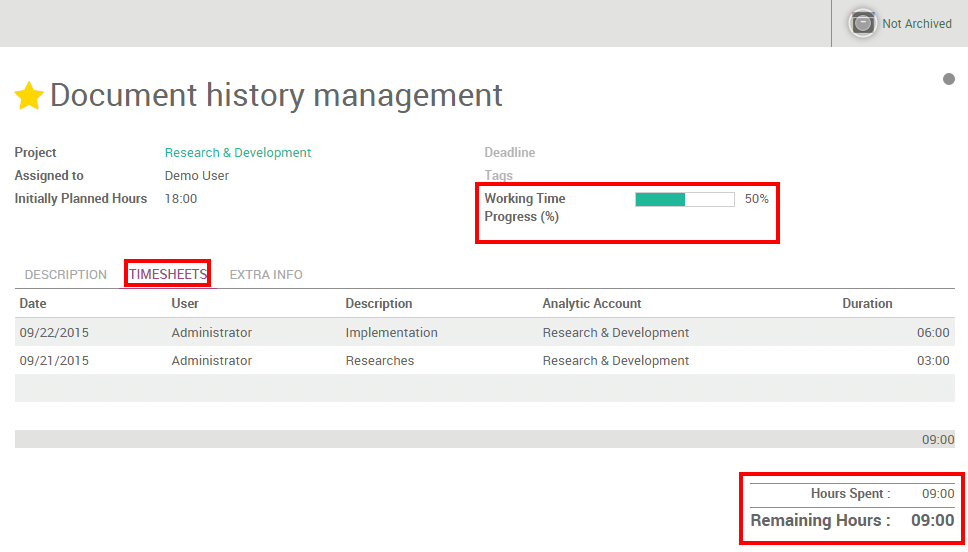Viewport: 968px width, 552px height.
Task: Click the Not Archived archive icon
Action: [x=862, y=23]
